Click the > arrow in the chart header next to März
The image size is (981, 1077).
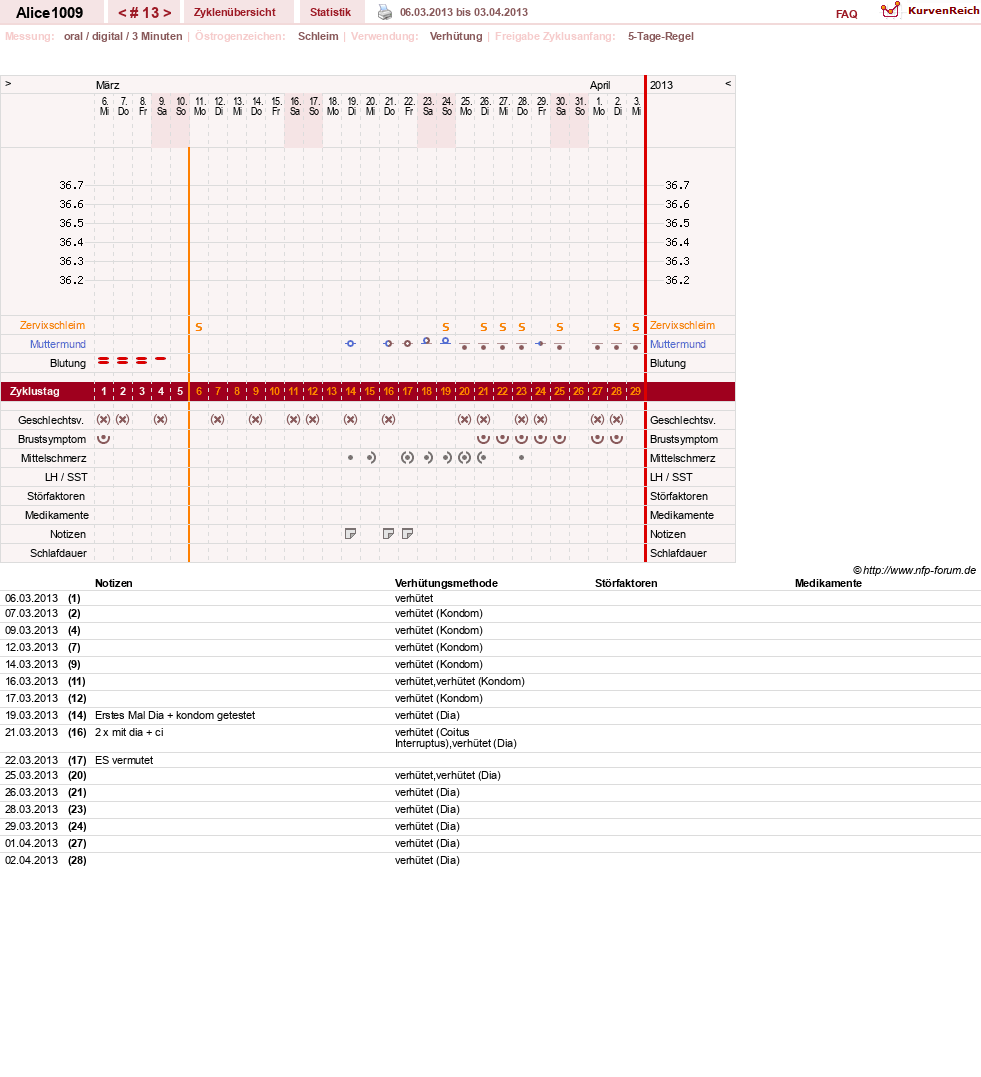8,84
